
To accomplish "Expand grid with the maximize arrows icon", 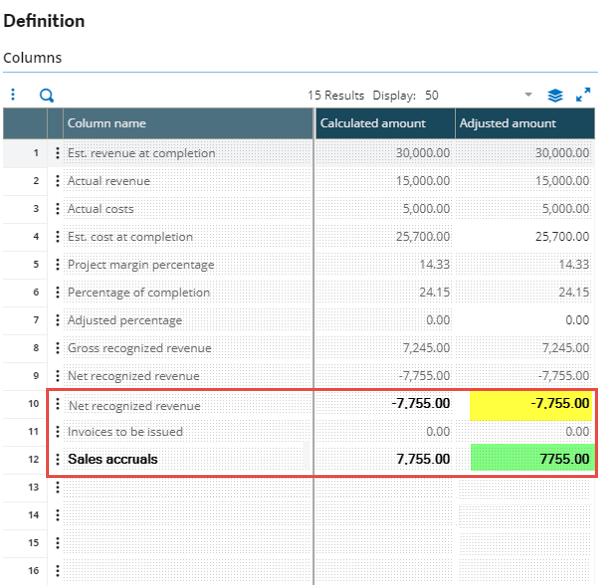I will 583,95.
